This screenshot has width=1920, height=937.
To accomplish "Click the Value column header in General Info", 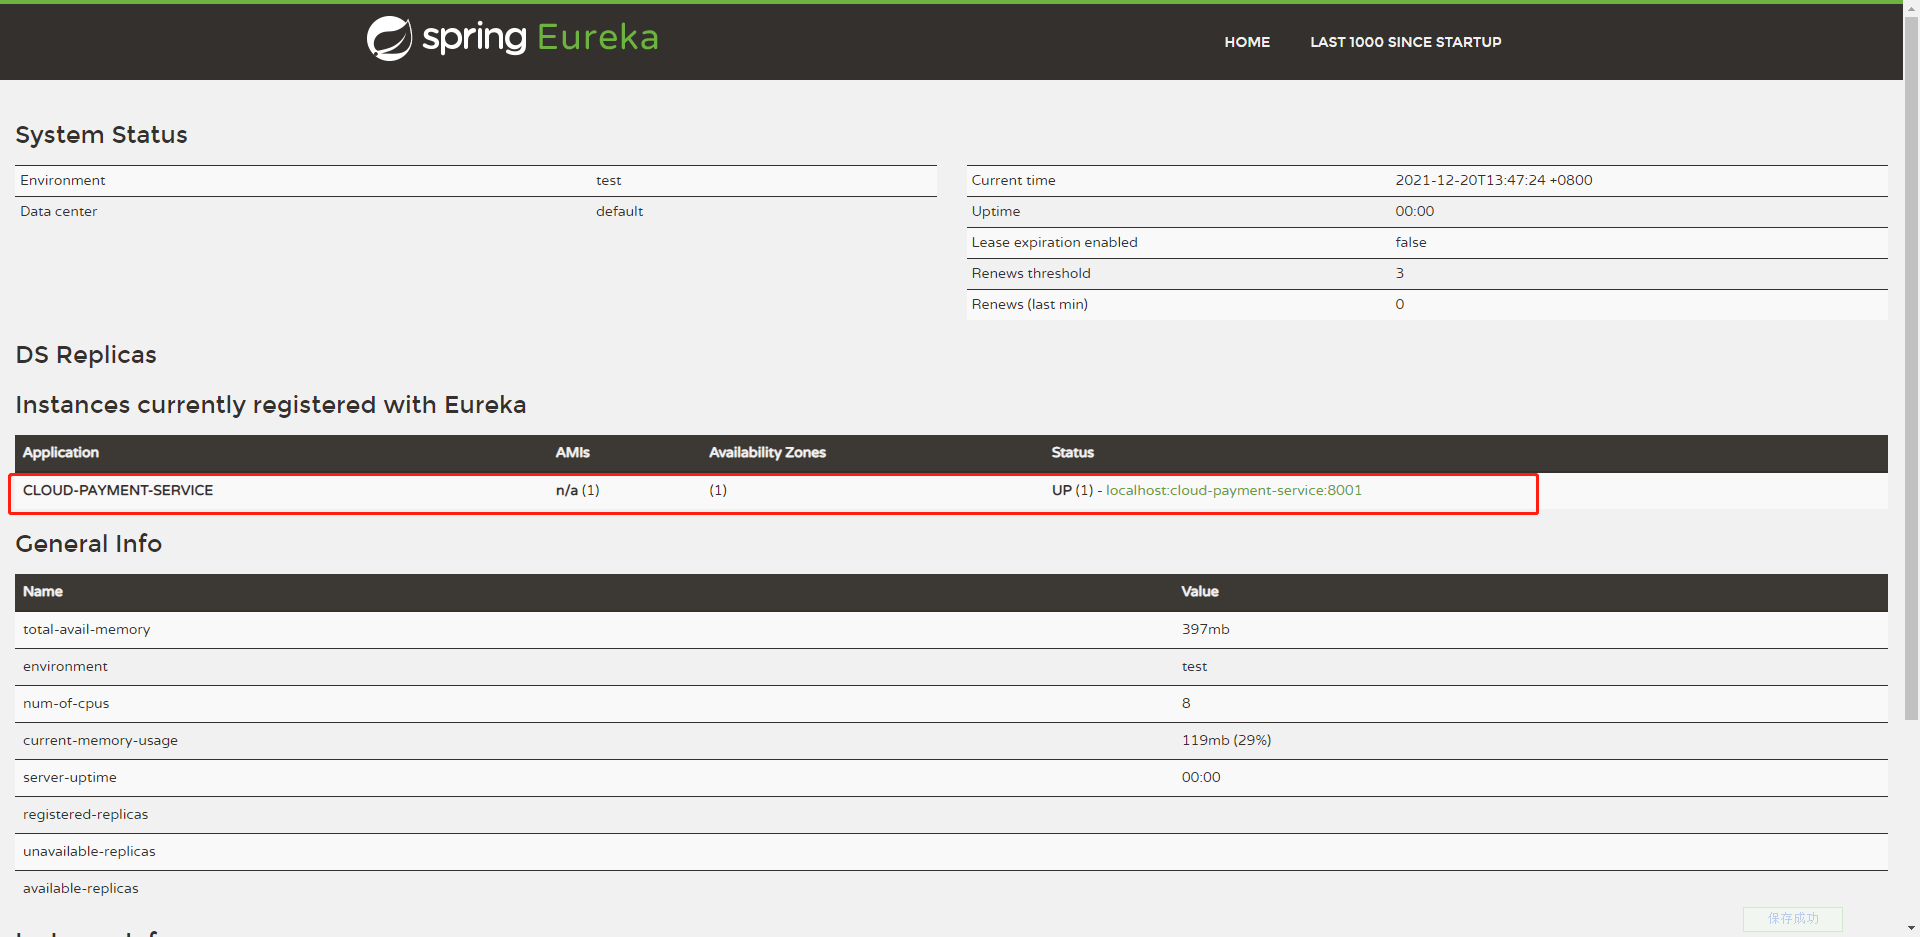I will (1200, 592).
